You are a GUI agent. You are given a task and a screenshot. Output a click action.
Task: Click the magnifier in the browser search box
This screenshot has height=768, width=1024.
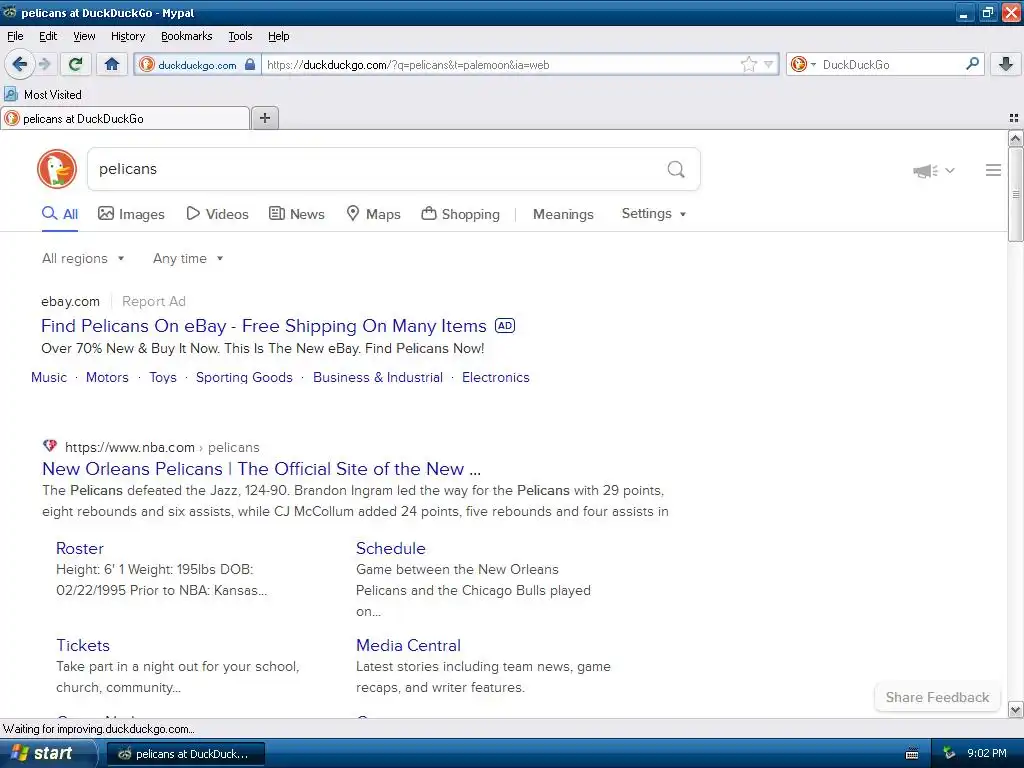click(x=972, y=64)
